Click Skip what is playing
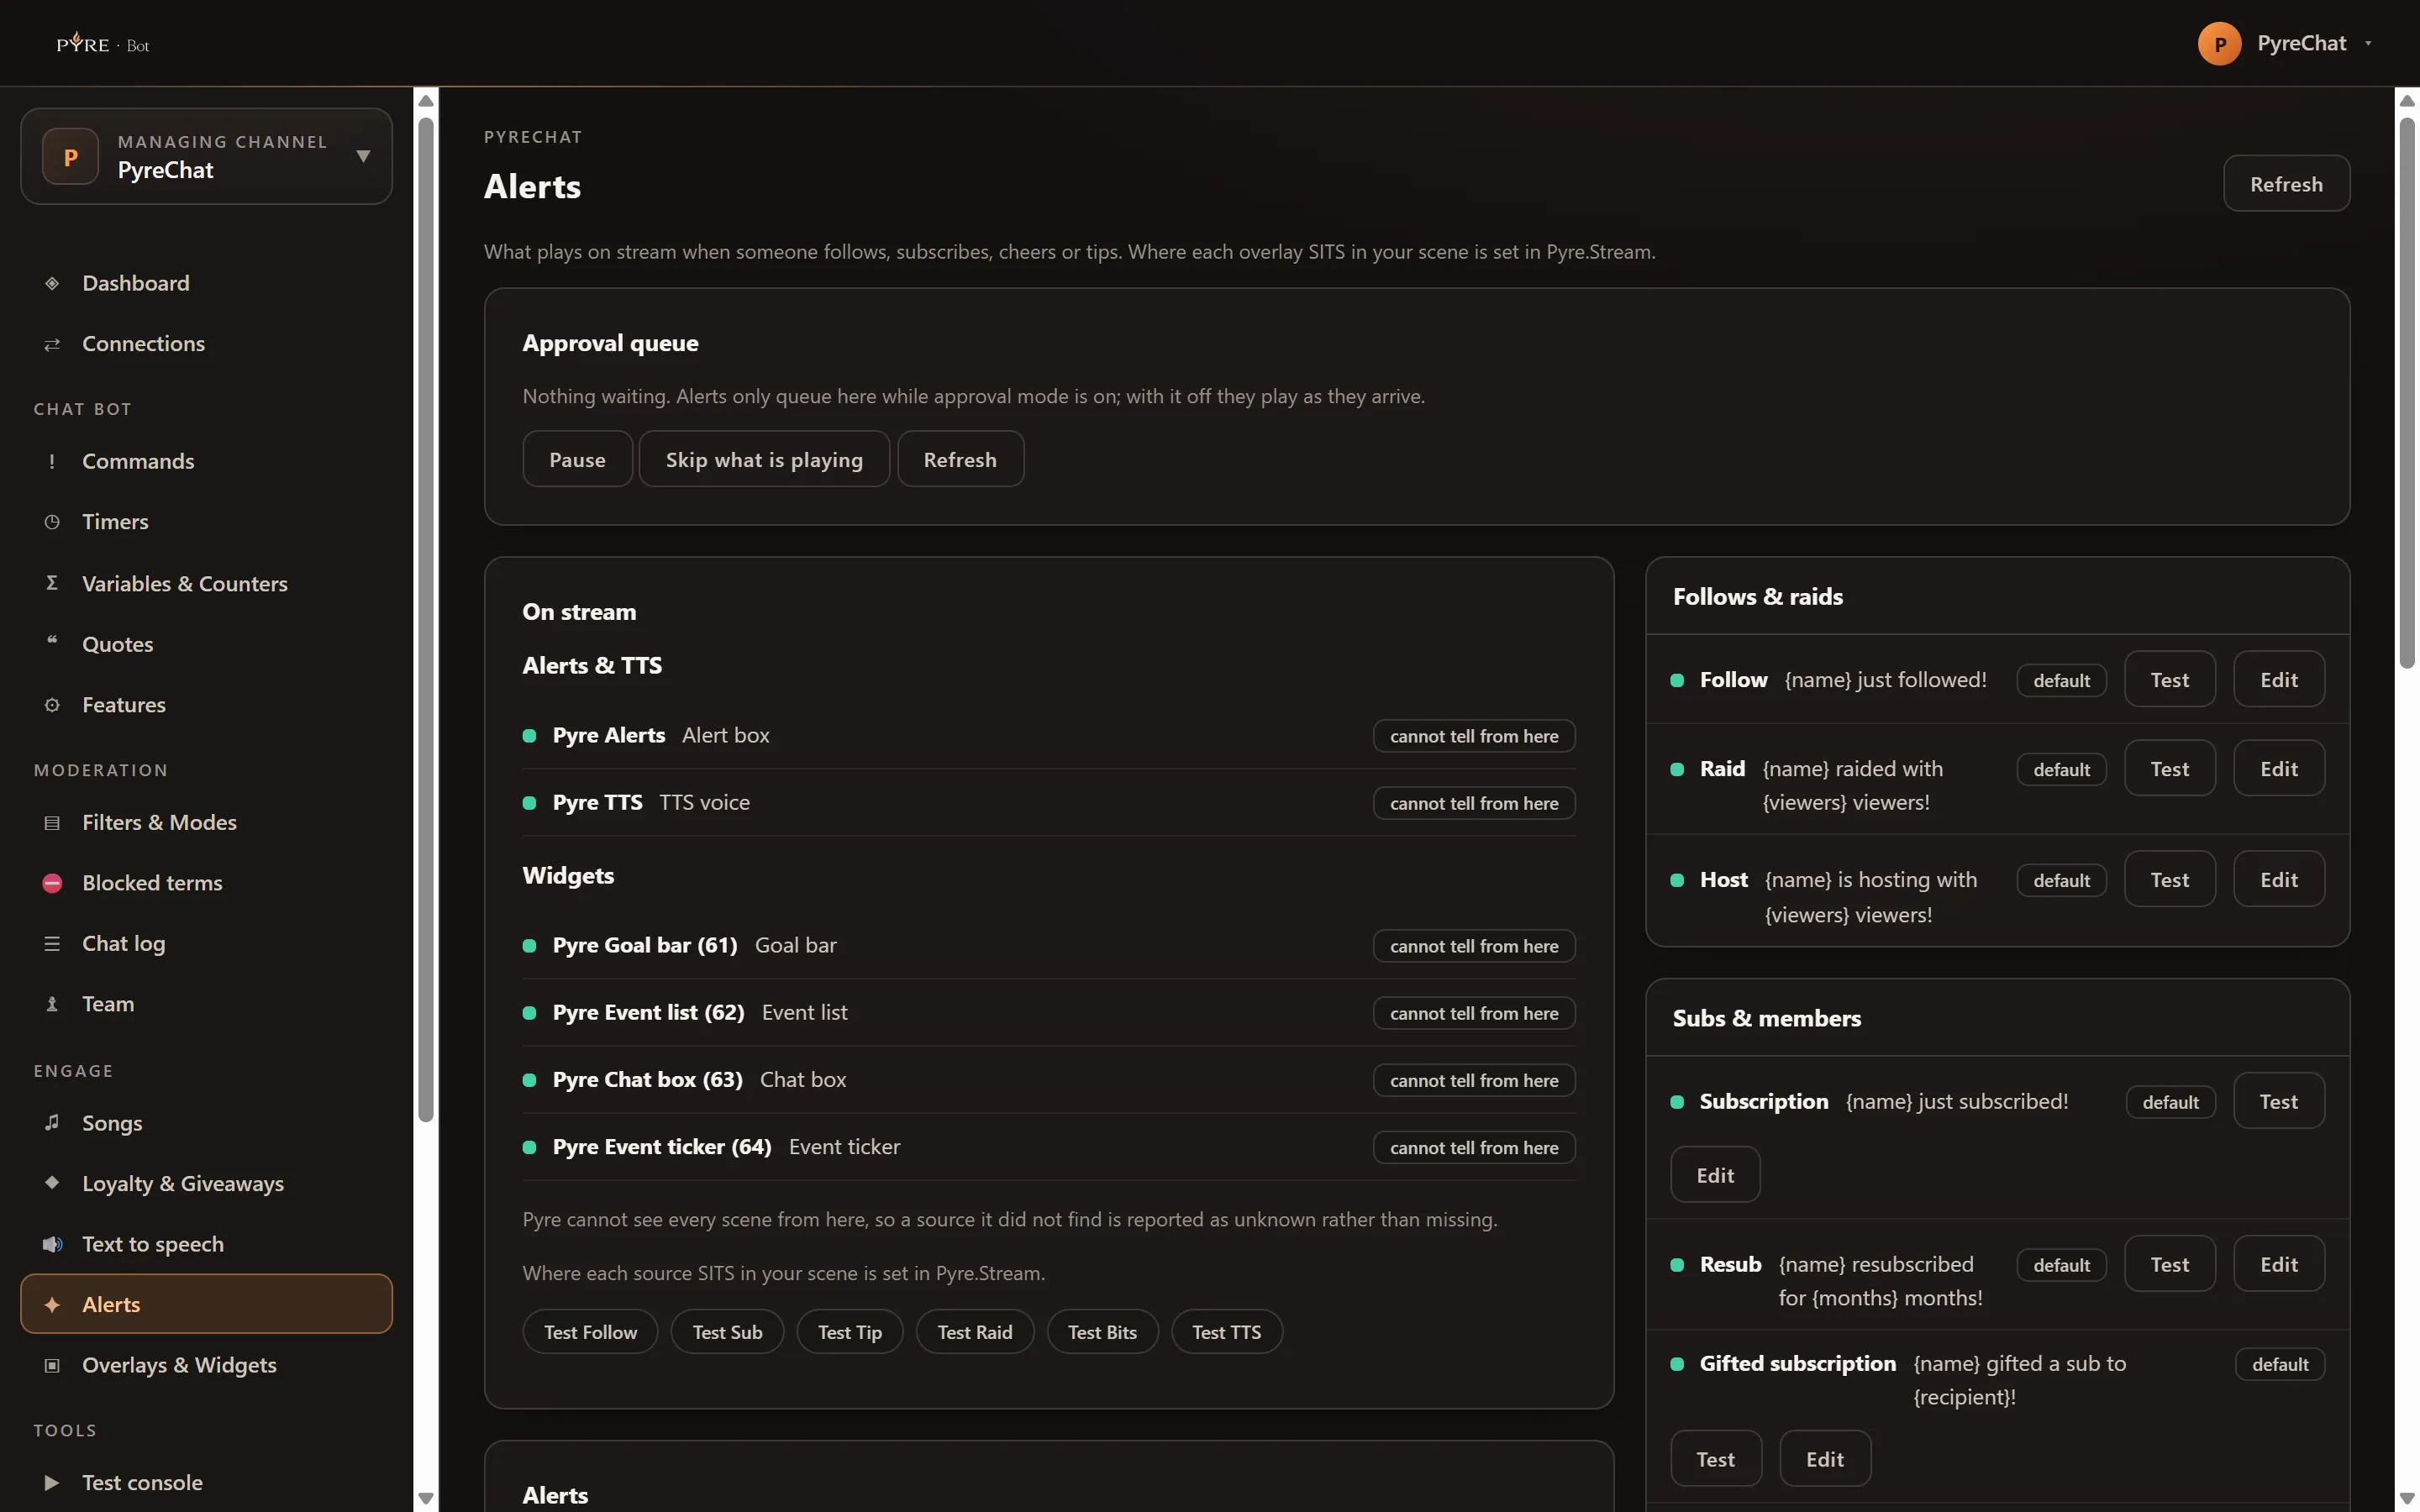Image resolution: width=2420 pixels, height=1512 pixels. tap(764, 459)
